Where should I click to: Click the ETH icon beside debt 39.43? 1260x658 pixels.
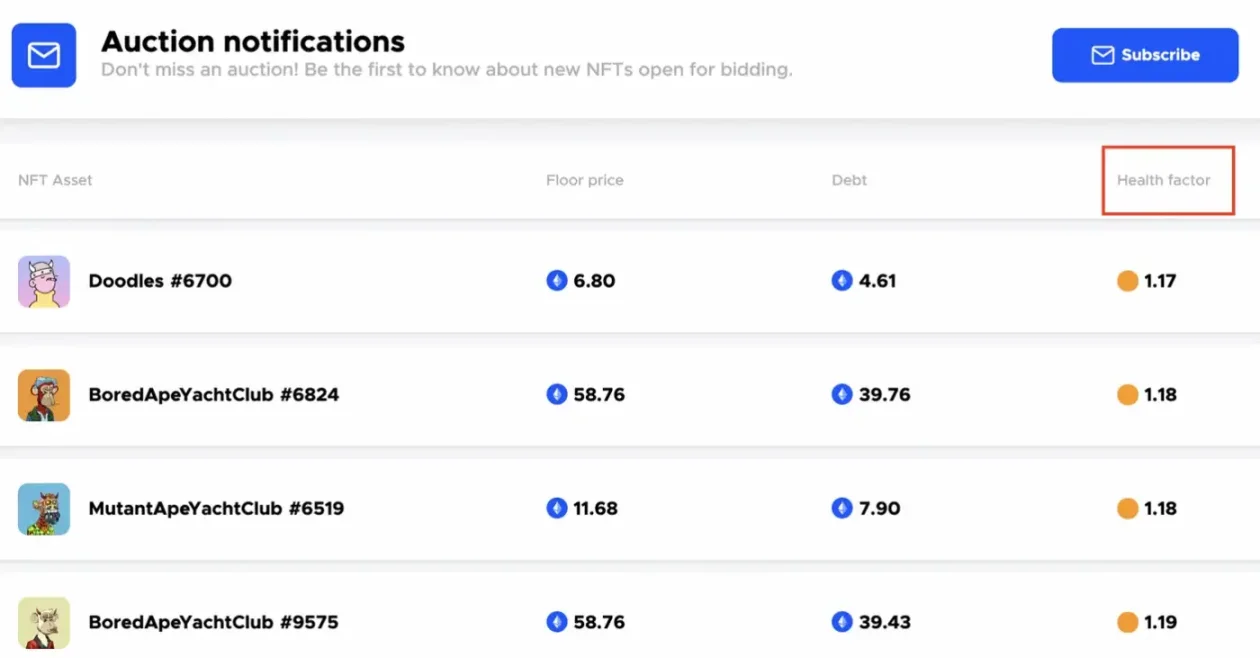(x=842, y=622)
